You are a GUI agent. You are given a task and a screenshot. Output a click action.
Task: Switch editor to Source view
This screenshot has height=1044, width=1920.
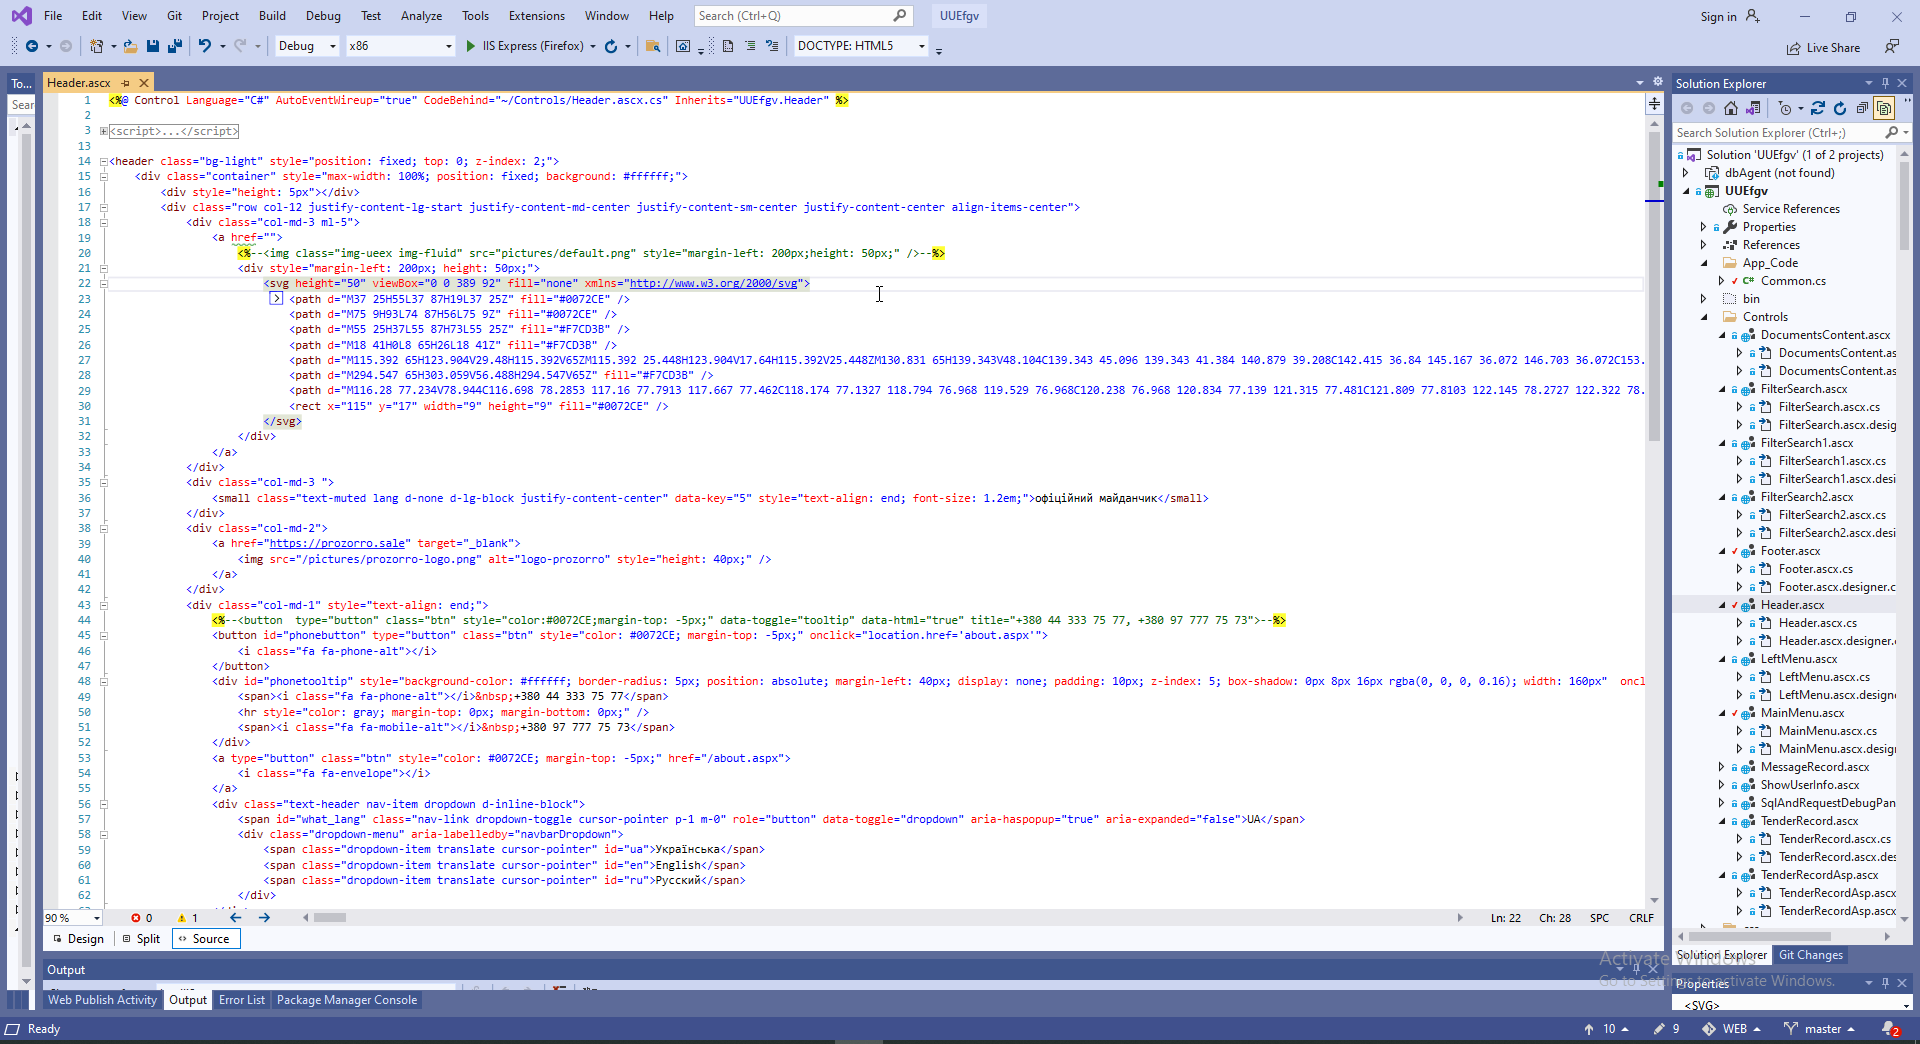[205, 939]
